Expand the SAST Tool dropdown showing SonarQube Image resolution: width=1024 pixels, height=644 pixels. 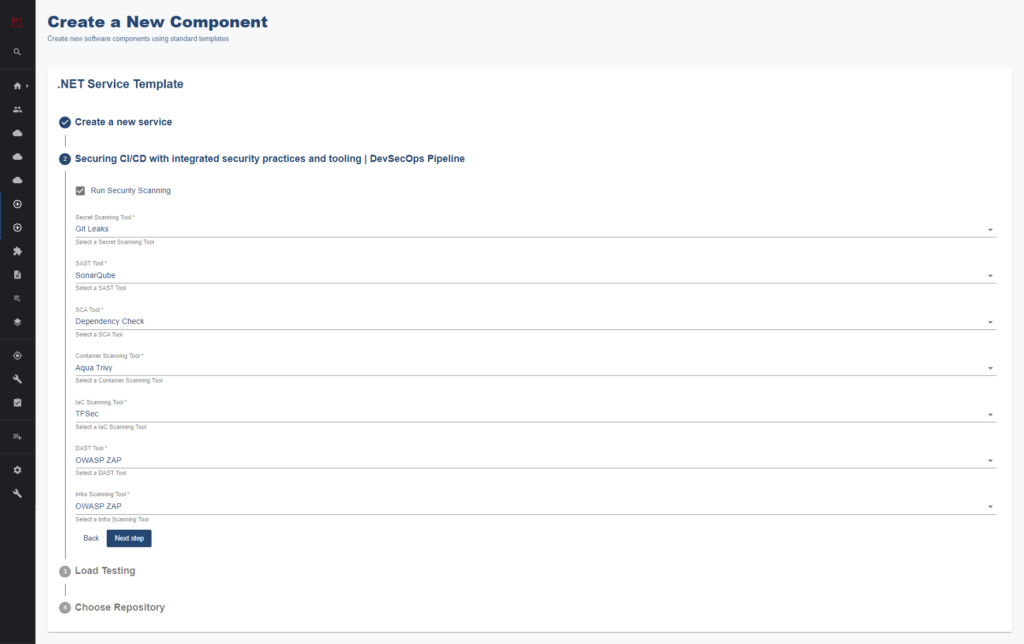click(x=535, y=275)
